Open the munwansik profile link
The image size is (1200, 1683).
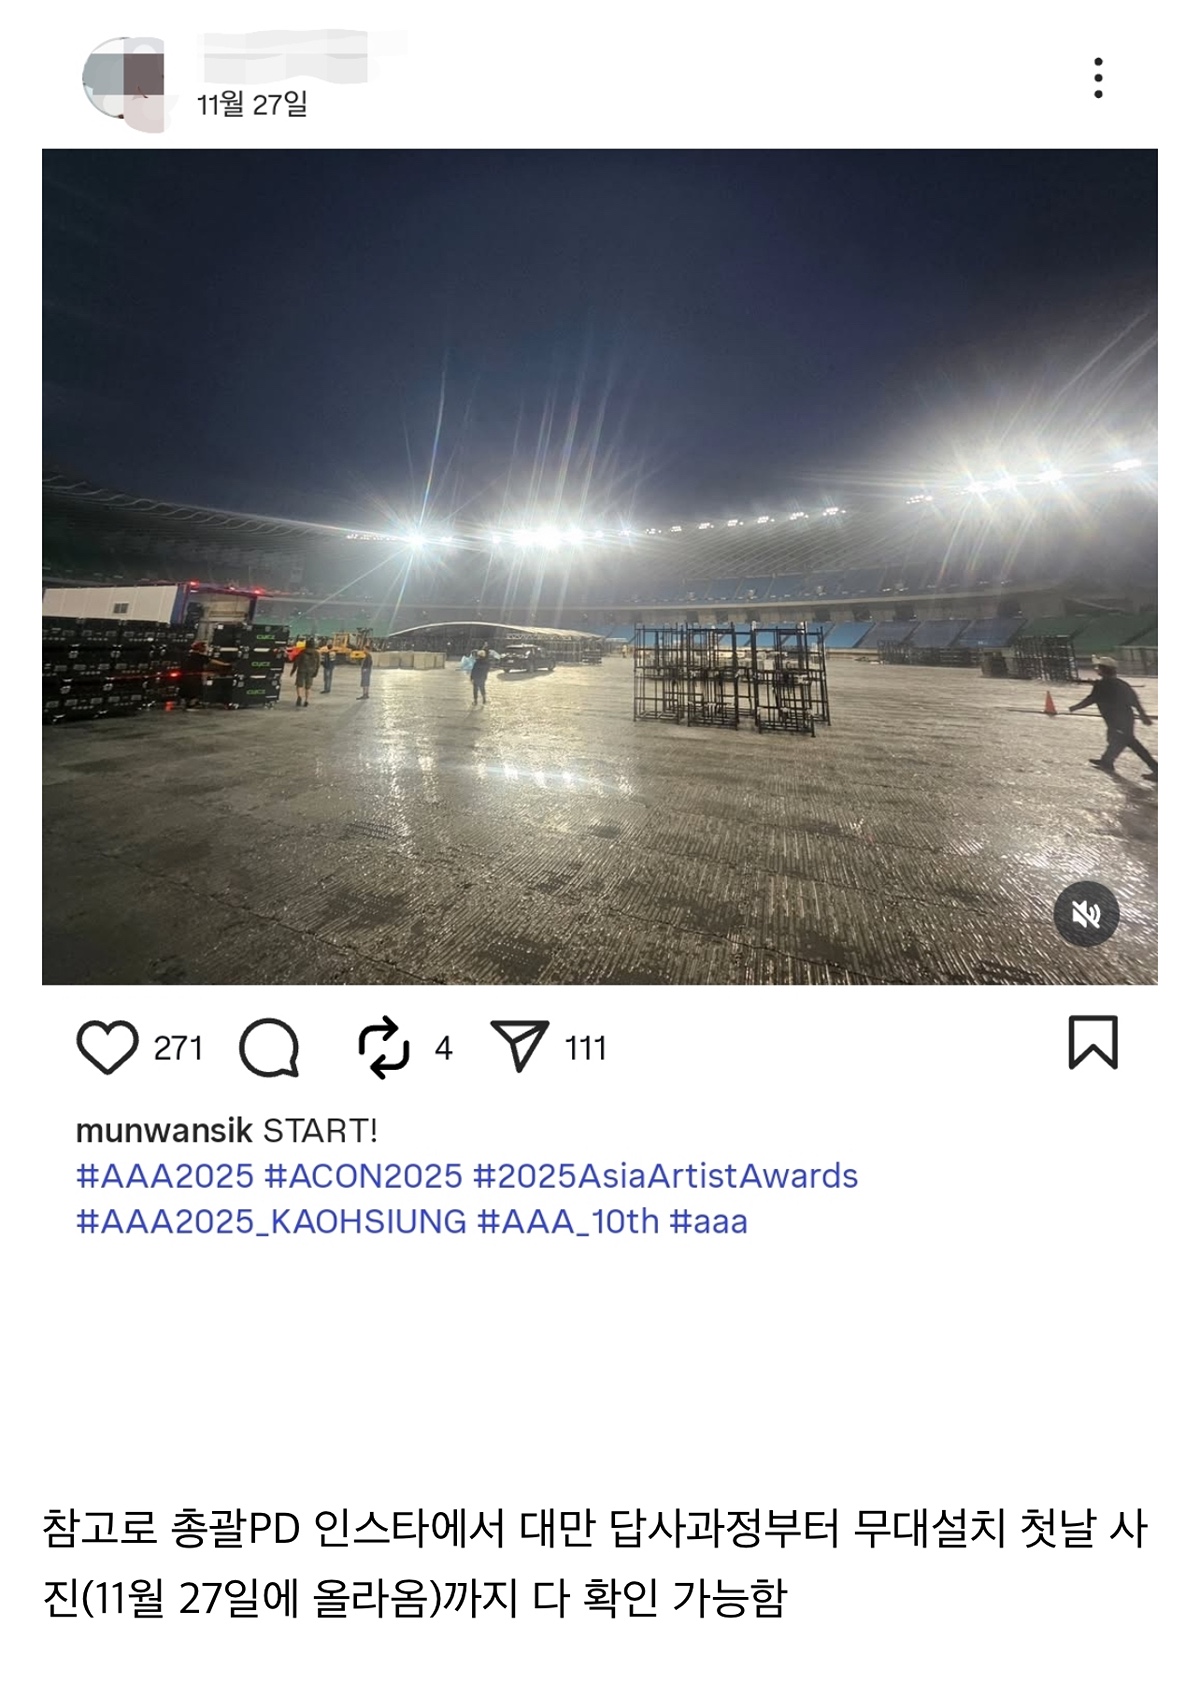[x=164, y=1131]
